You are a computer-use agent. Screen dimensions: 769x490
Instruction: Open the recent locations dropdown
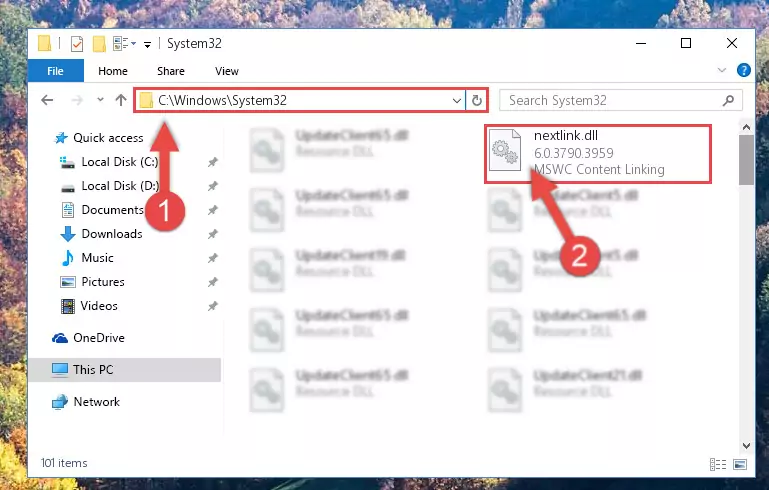pos(100,100)
